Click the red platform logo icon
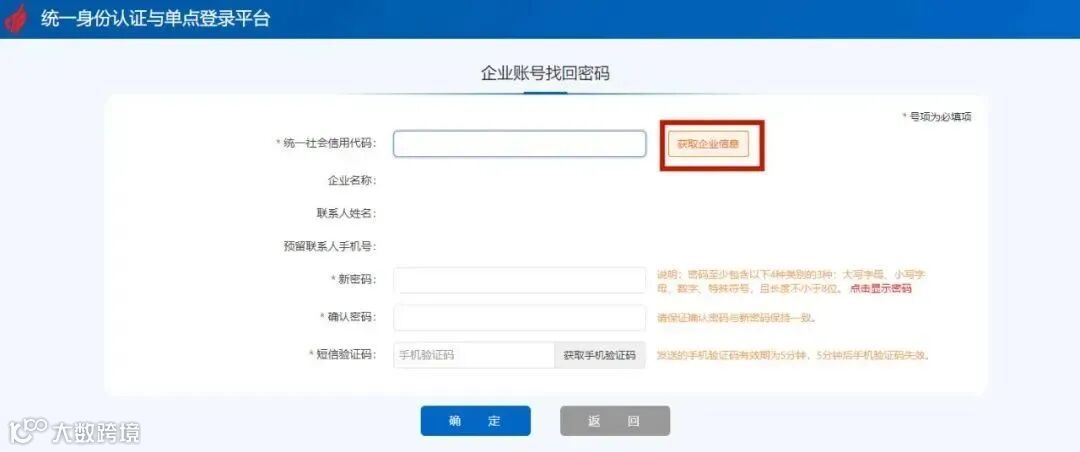 (15, 19)
